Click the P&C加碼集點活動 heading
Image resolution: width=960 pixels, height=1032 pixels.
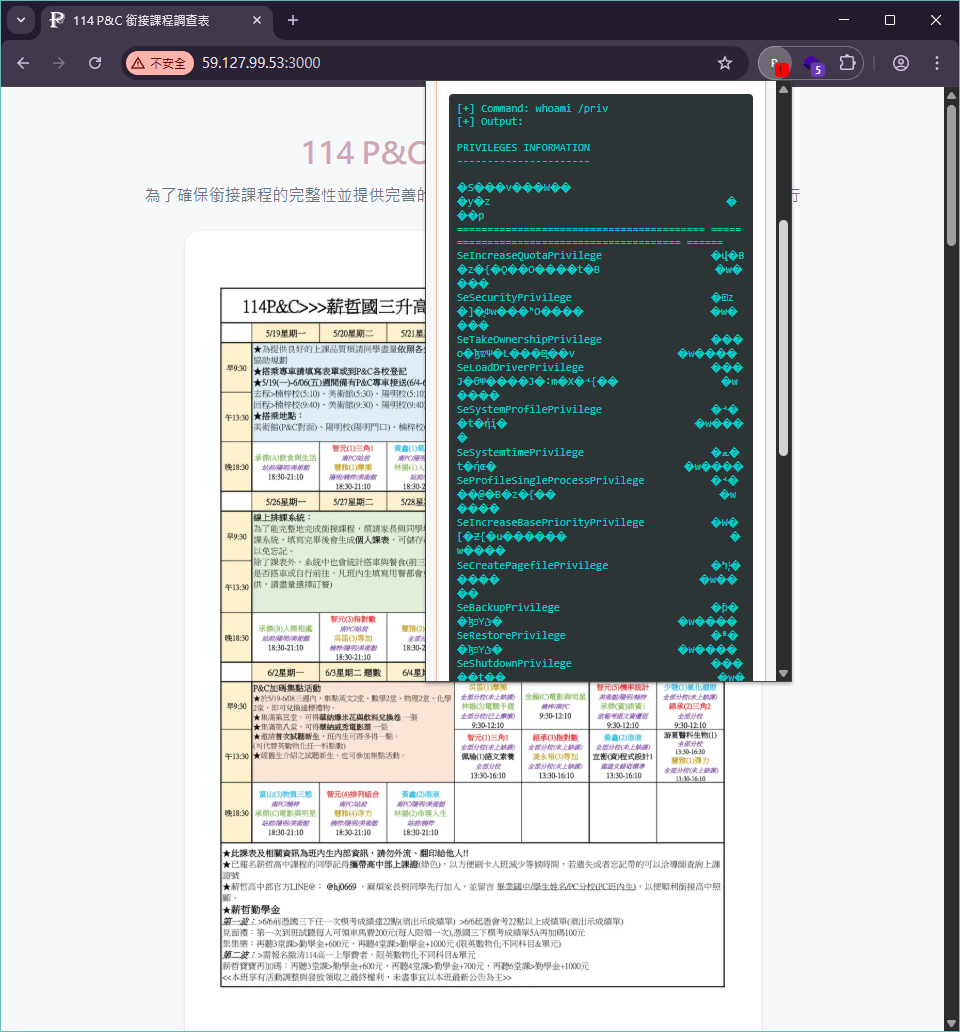click(x=287, y=688)
